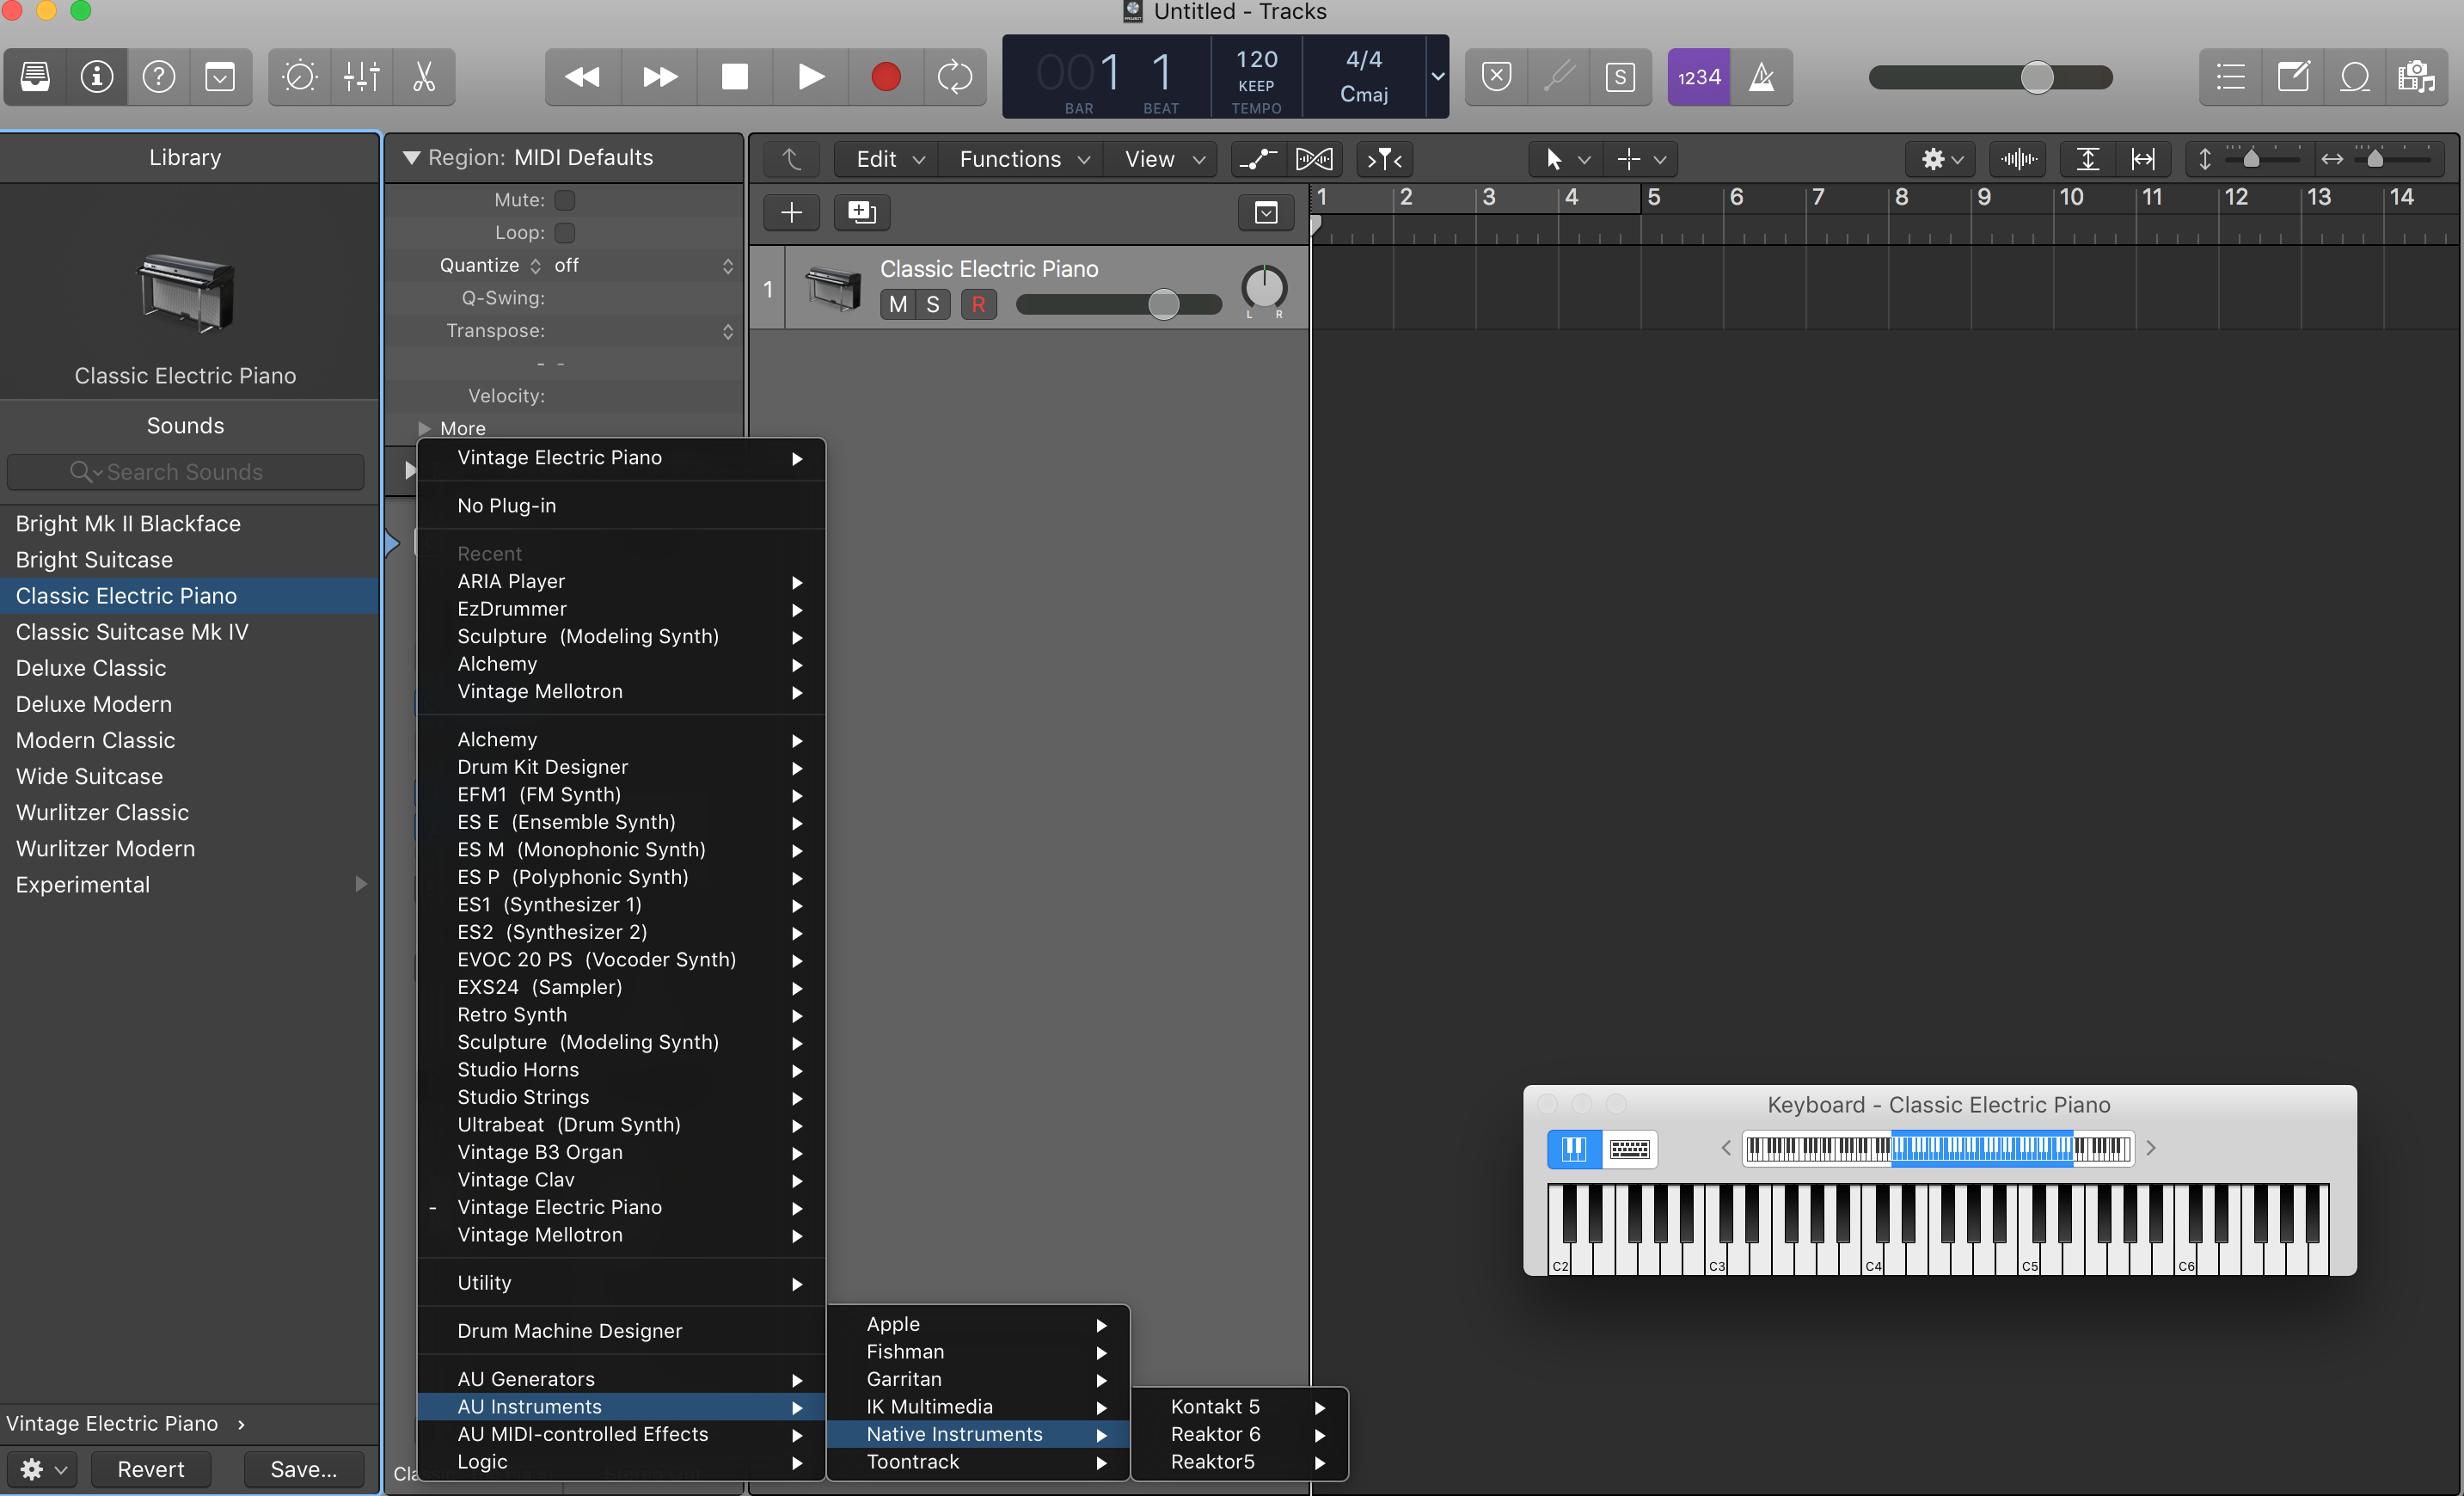Select Retro Synth in the plug-in menu
2464x1496 pixels.
click(x=512, y=1015)
